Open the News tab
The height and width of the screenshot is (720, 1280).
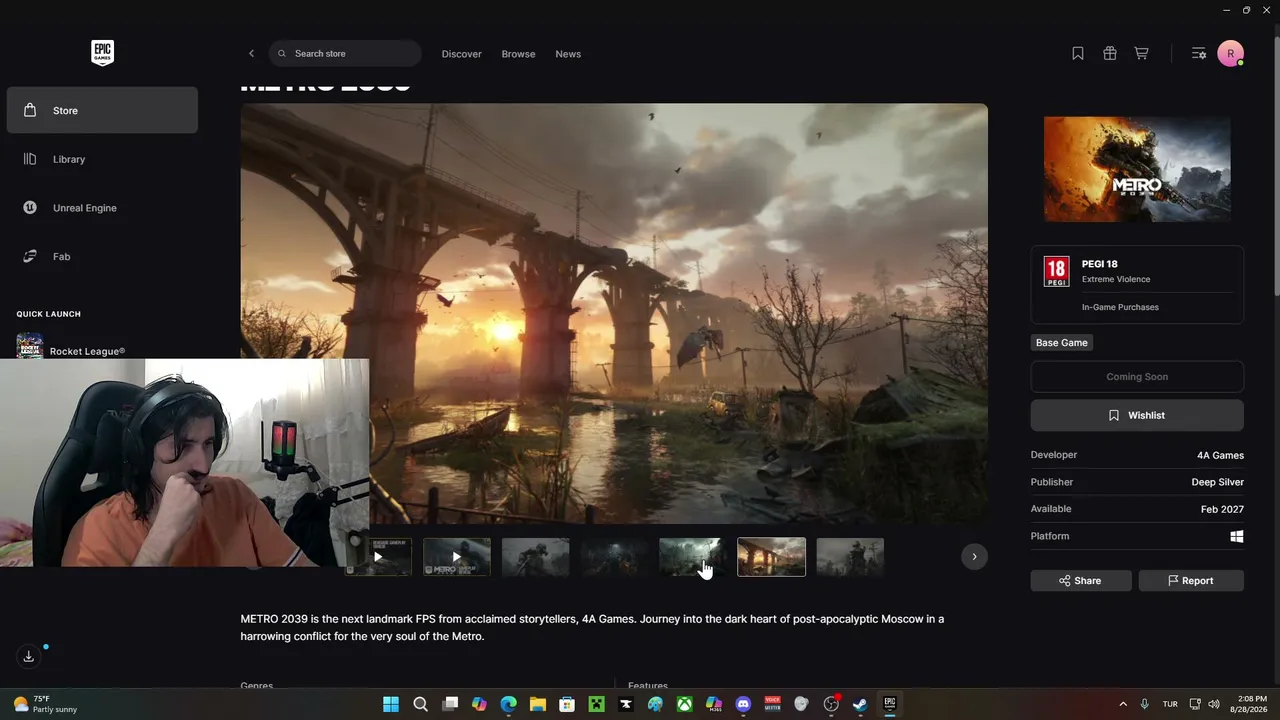click(568, 54)
